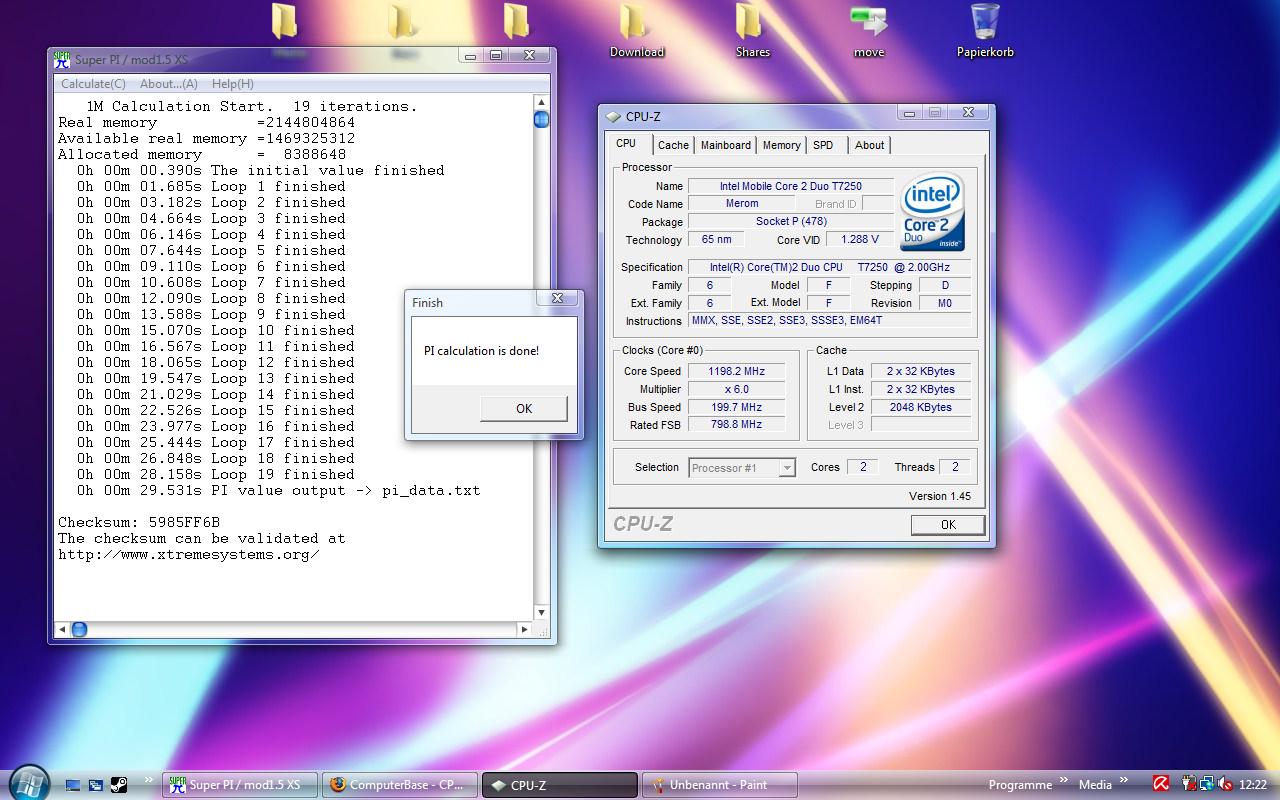1280x800 pixels.
Task: Click the Switch between windows quick launch icon
Action: 95,785
